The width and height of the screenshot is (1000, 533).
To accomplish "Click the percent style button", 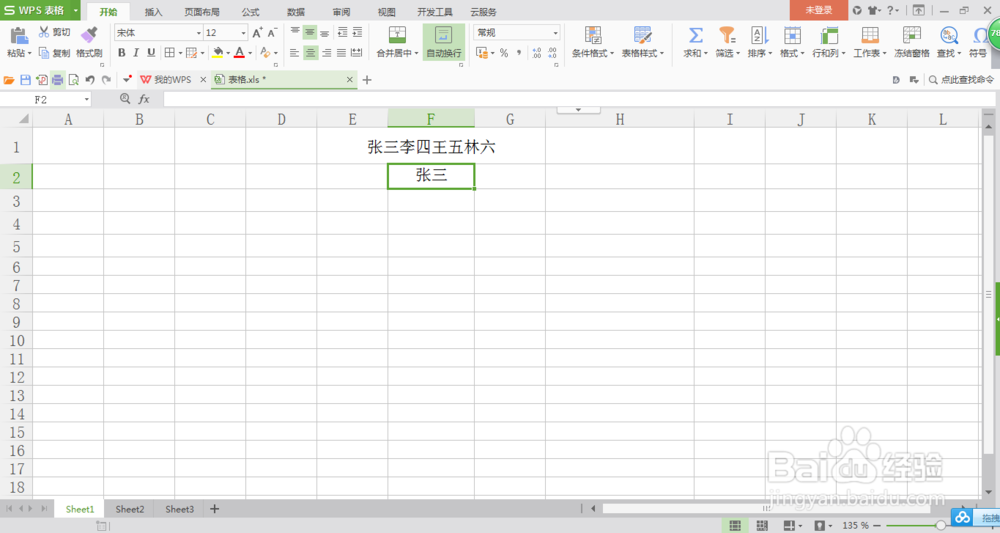I will point(504,53).
